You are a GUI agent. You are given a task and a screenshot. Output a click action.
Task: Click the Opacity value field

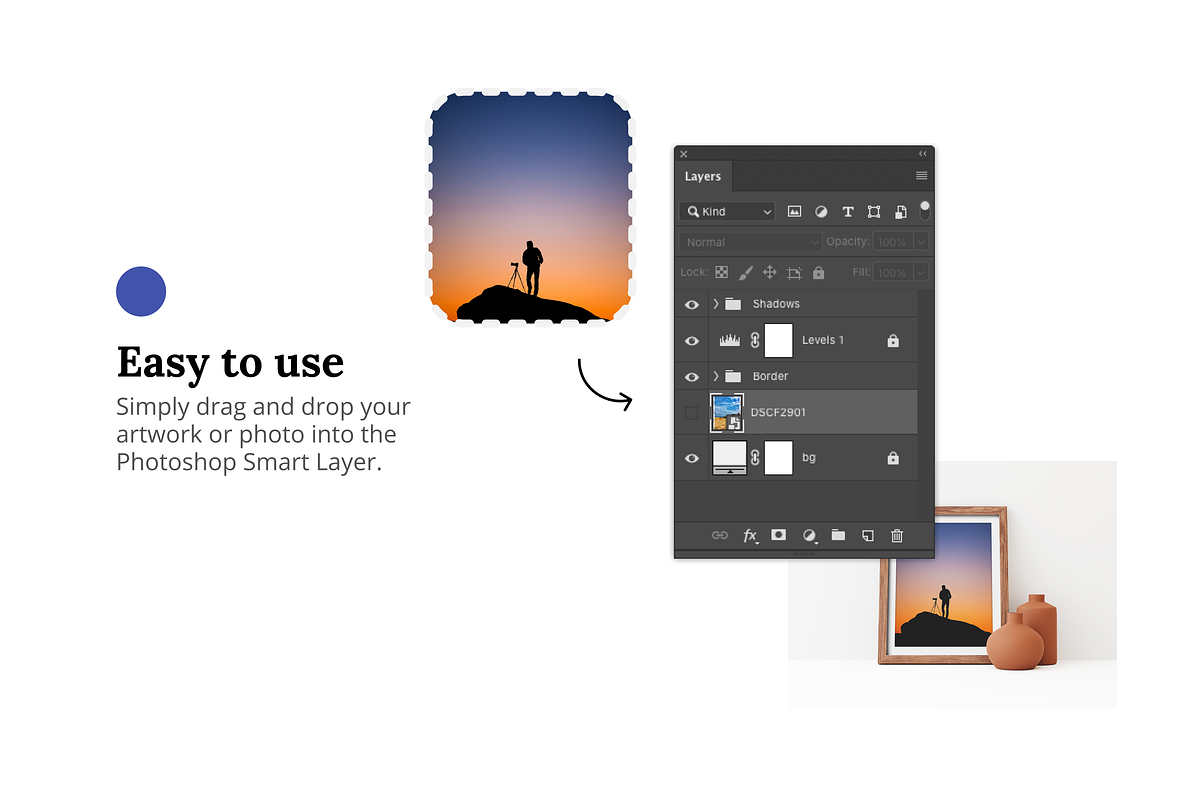(x=892, y=242)
